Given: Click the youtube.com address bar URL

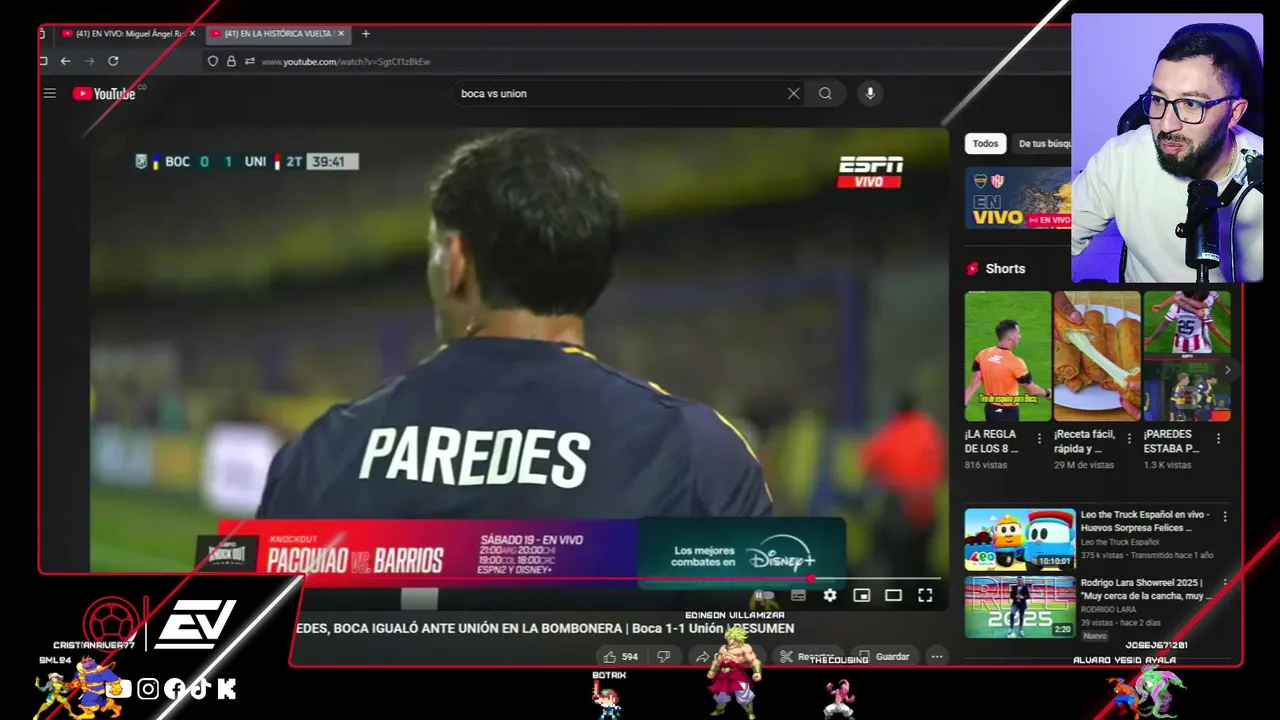Looking at the screenshot, I should coord(346,61).
